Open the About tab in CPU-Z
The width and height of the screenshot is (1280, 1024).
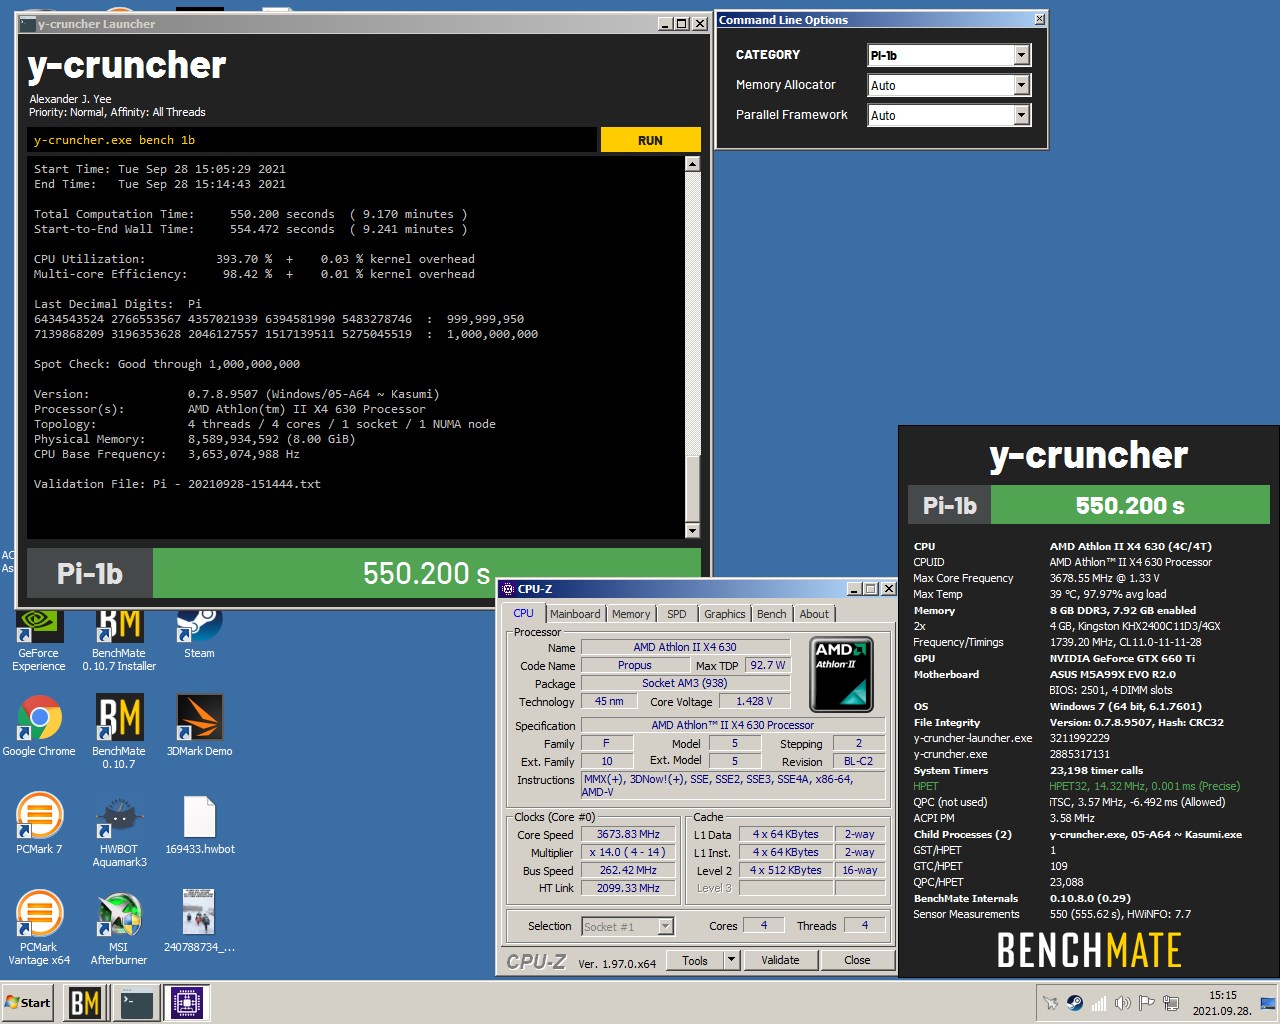814,614
